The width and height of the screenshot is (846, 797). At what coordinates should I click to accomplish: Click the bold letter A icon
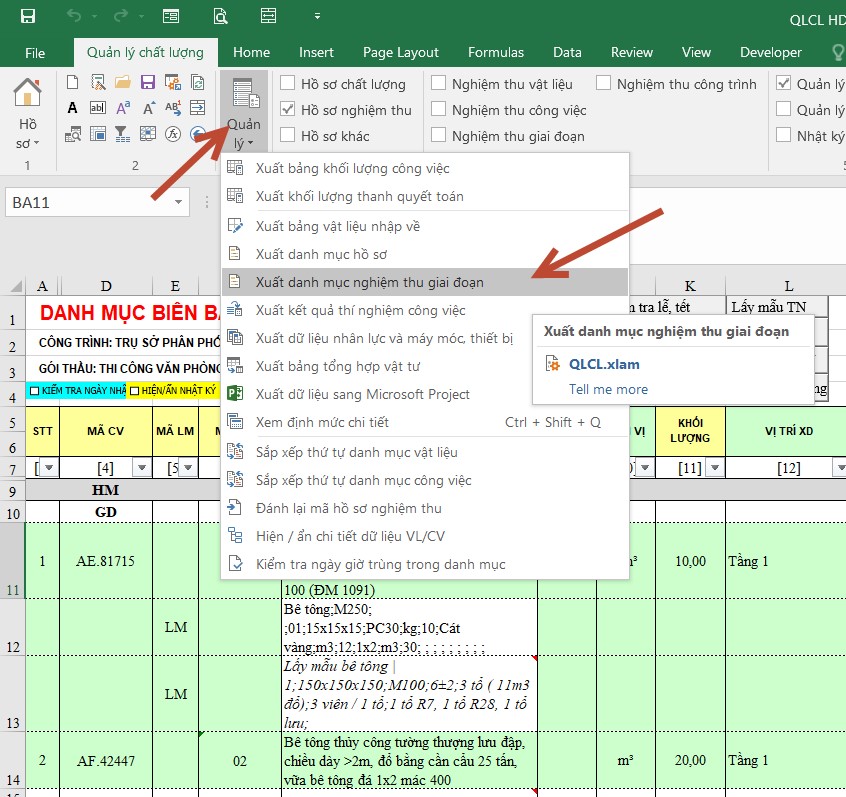tap(72, 108)
